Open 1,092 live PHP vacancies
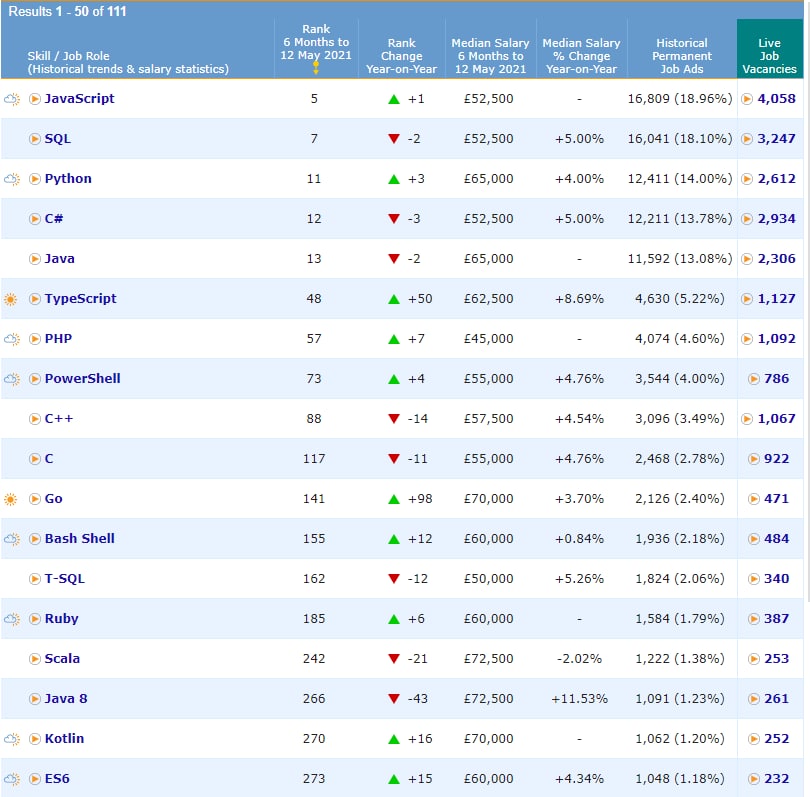 pyautogui.click(x=776, y=339)
